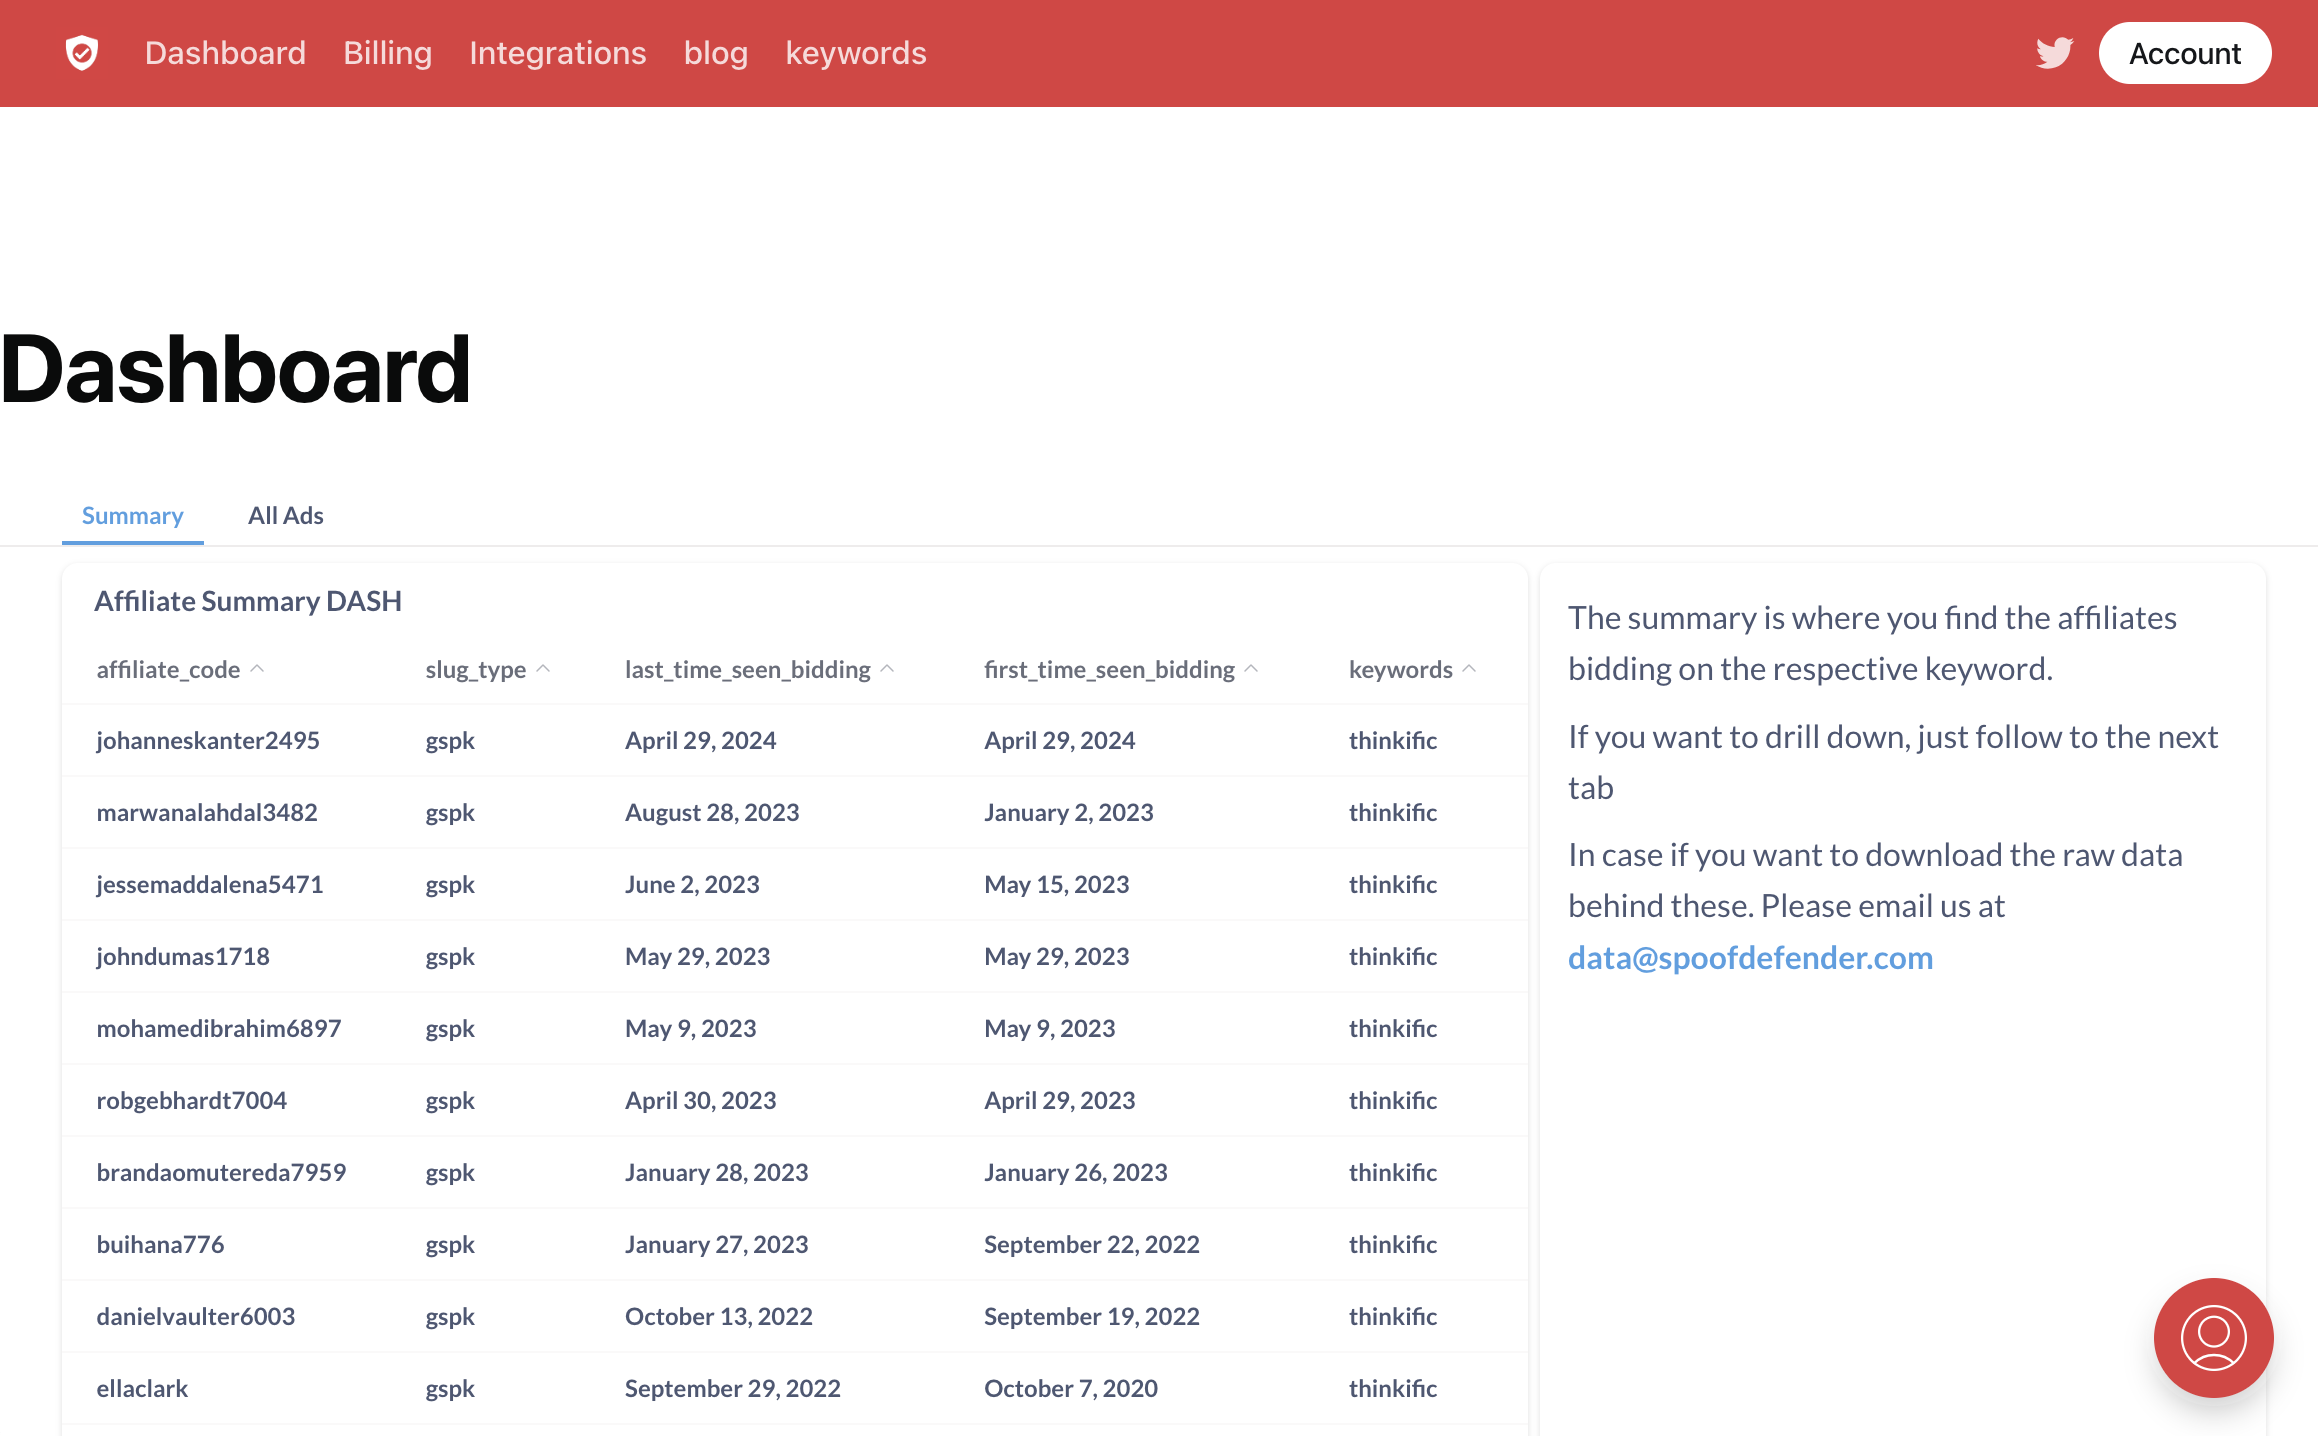Image resolution: width=2318 pixels, height=1436 pixels.
Task: Open the red support chat bubble
Action: pyautogui.click(x=2213, y=1337)
